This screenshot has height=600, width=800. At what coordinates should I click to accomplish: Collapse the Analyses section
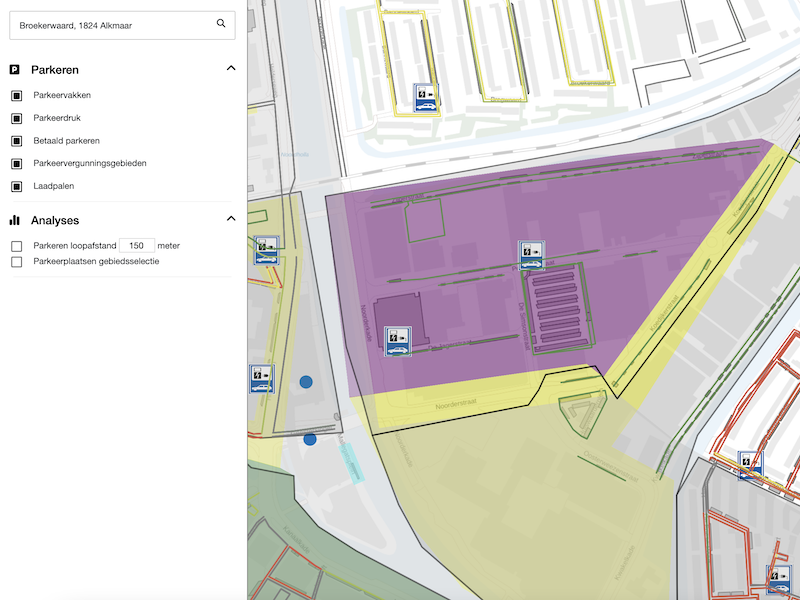[x=231, y=219]
